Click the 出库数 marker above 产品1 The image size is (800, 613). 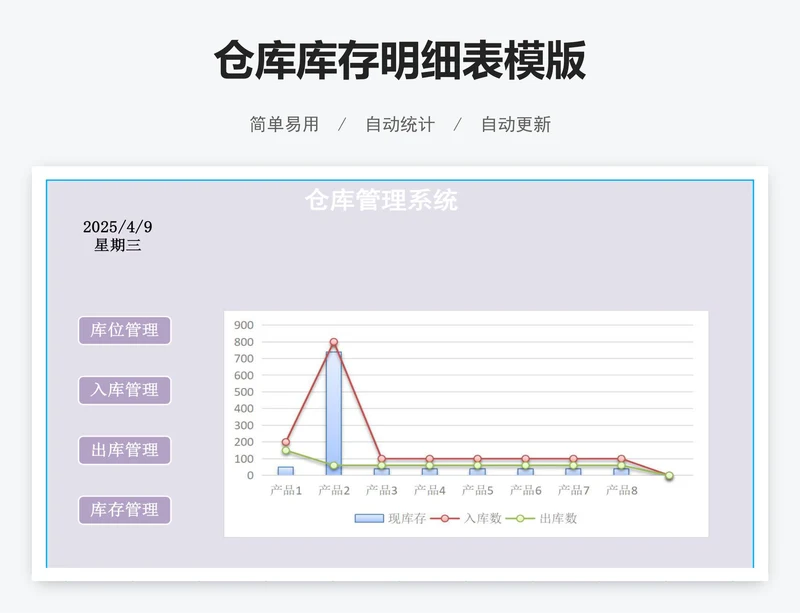tap(286, 451)
